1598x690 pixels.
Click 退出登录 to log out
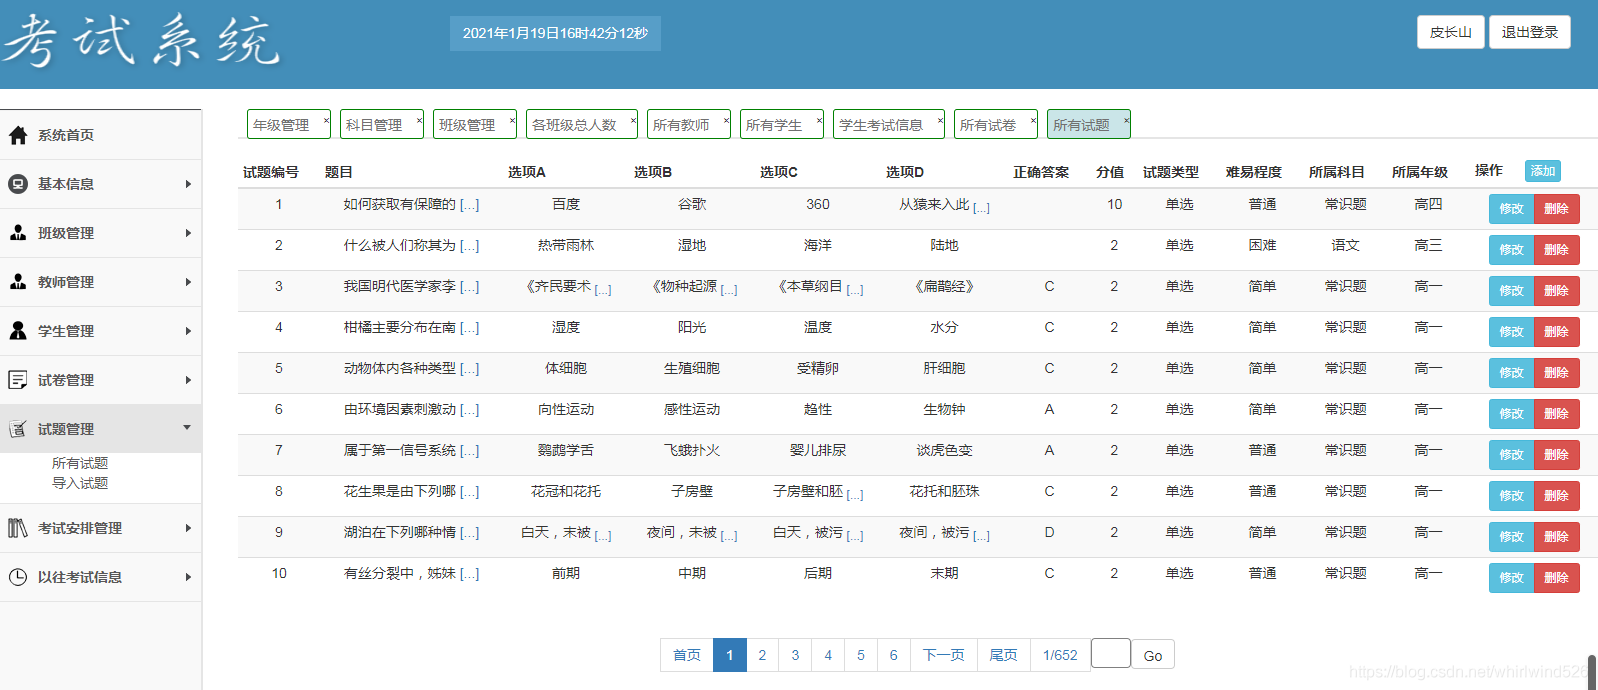point(1530,32)
